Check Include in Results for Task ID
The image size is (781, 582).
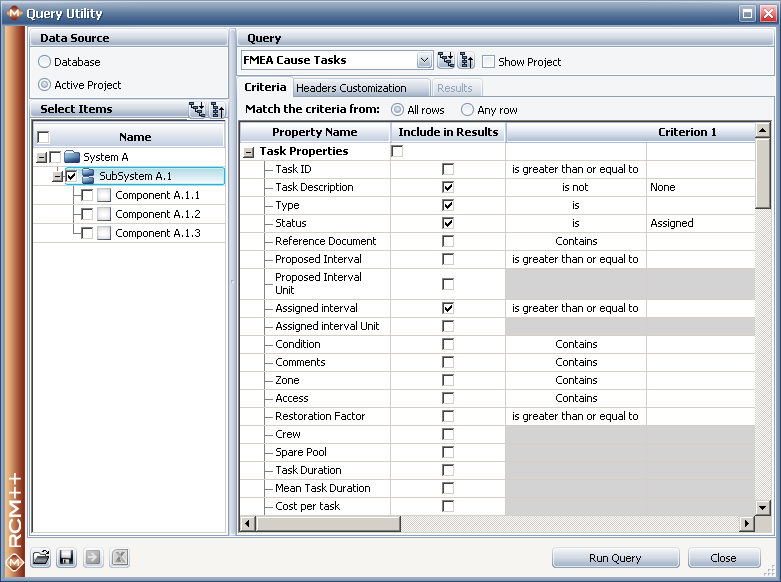point(448,169)
